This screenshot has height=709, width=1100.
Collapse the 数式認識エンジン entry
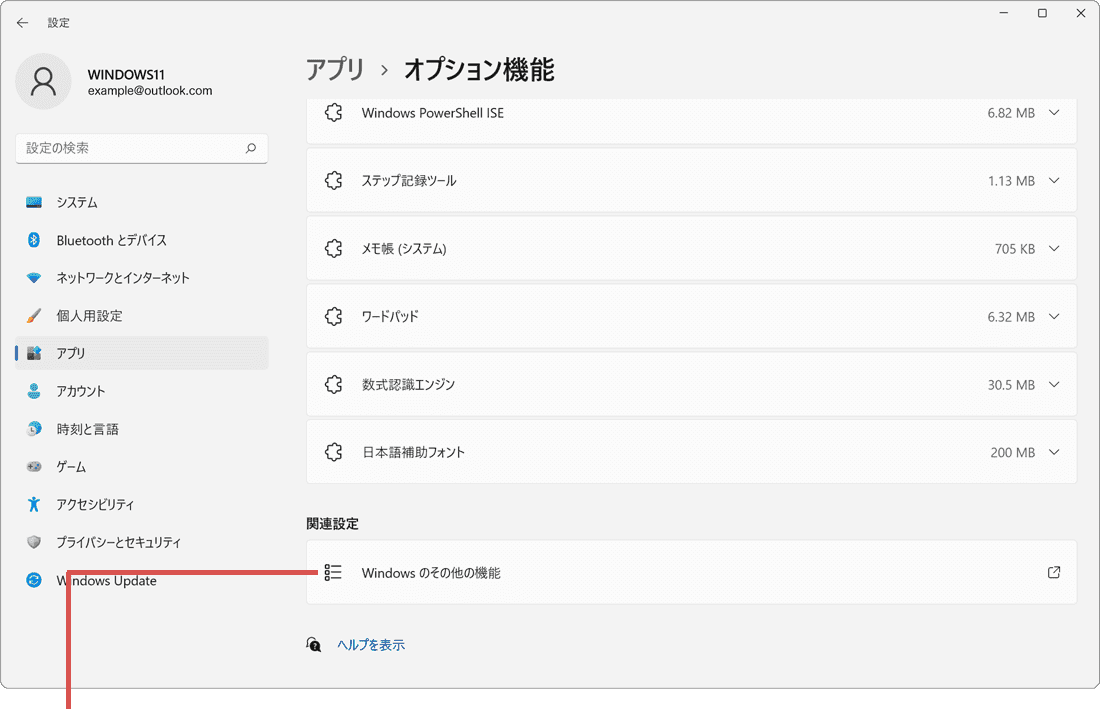coord(1053,384)
